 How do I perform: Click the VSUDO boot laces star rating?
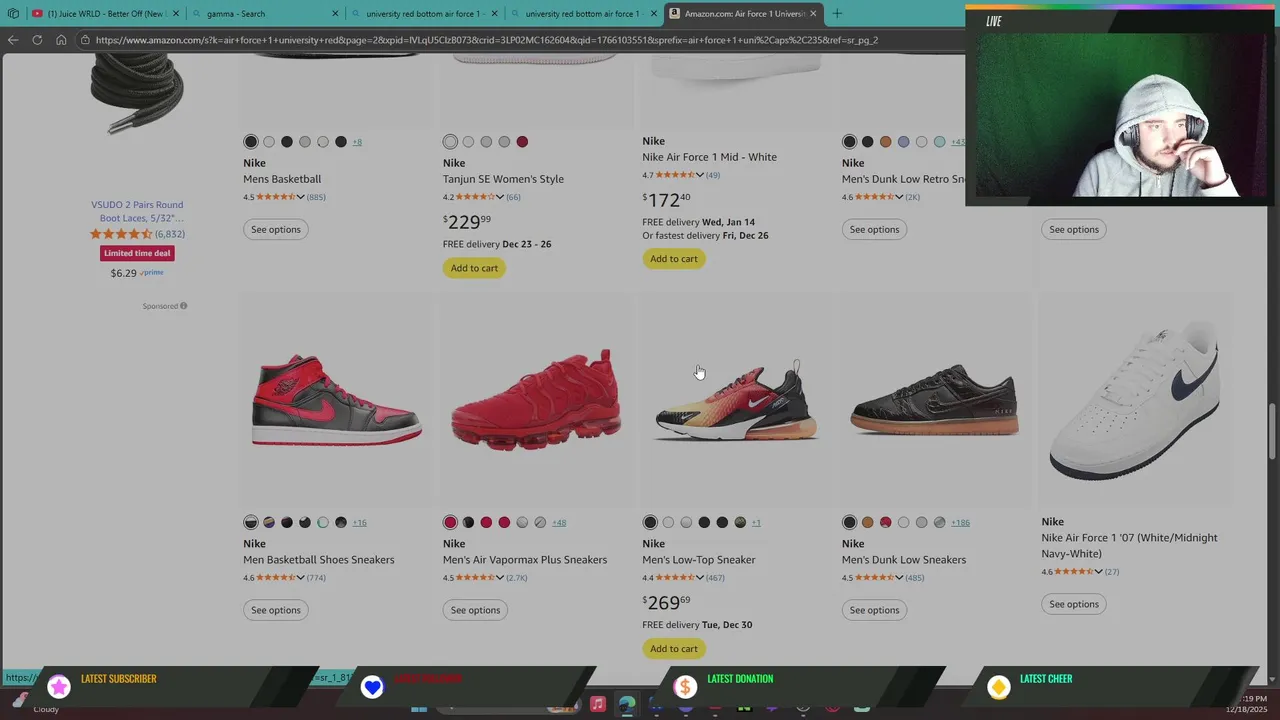121,234
